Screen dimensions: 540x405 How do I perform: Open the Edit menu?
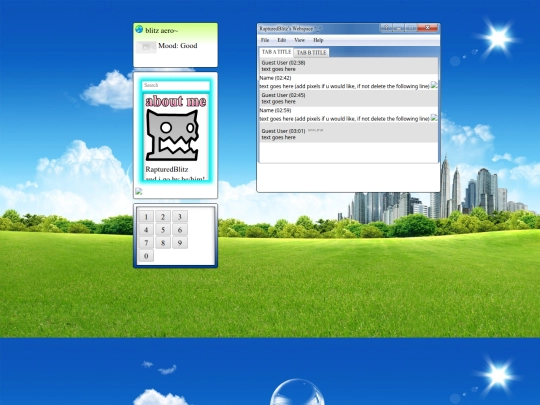pyautogui.click(x=282, y=40)
